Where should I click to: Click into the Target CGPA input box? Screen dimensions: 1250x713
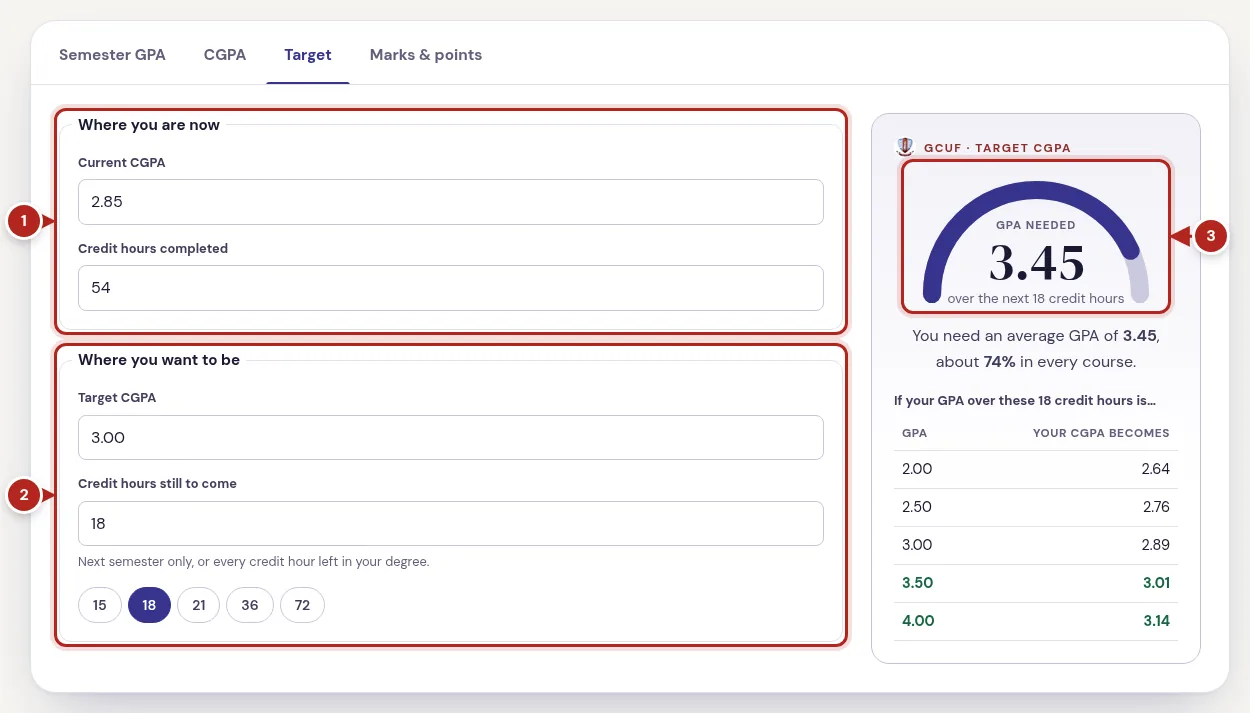coord(451,438)
